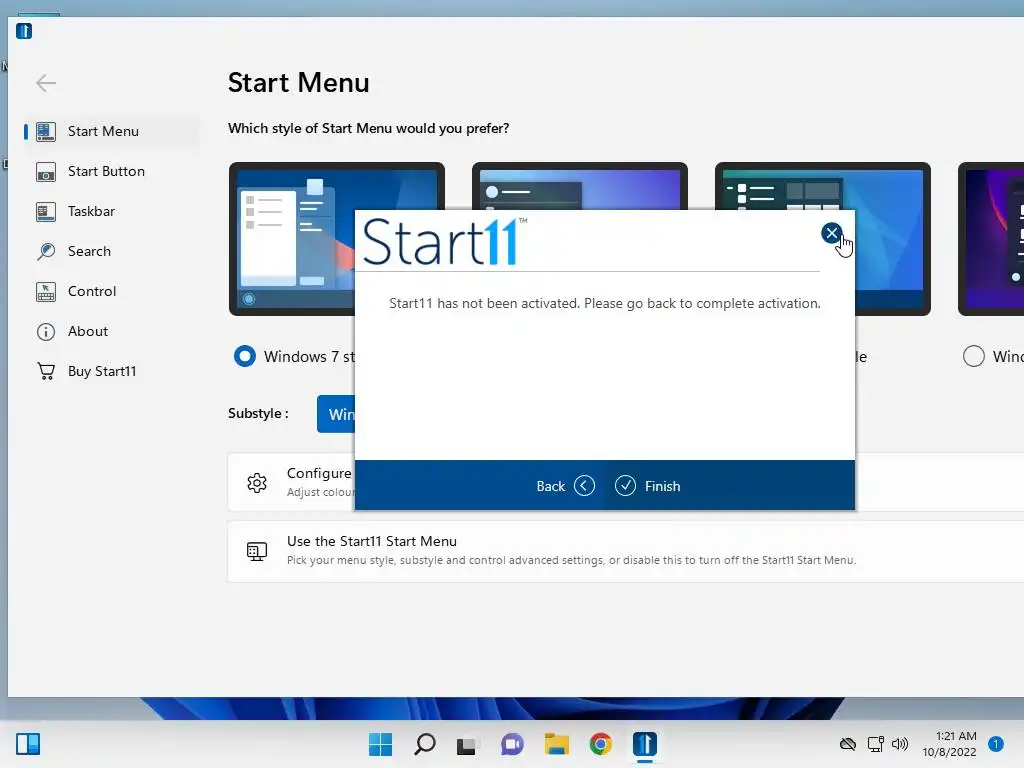Open taskbar Search
The width and height of the screenshot is (1024, 768).
tap(424, 744)
